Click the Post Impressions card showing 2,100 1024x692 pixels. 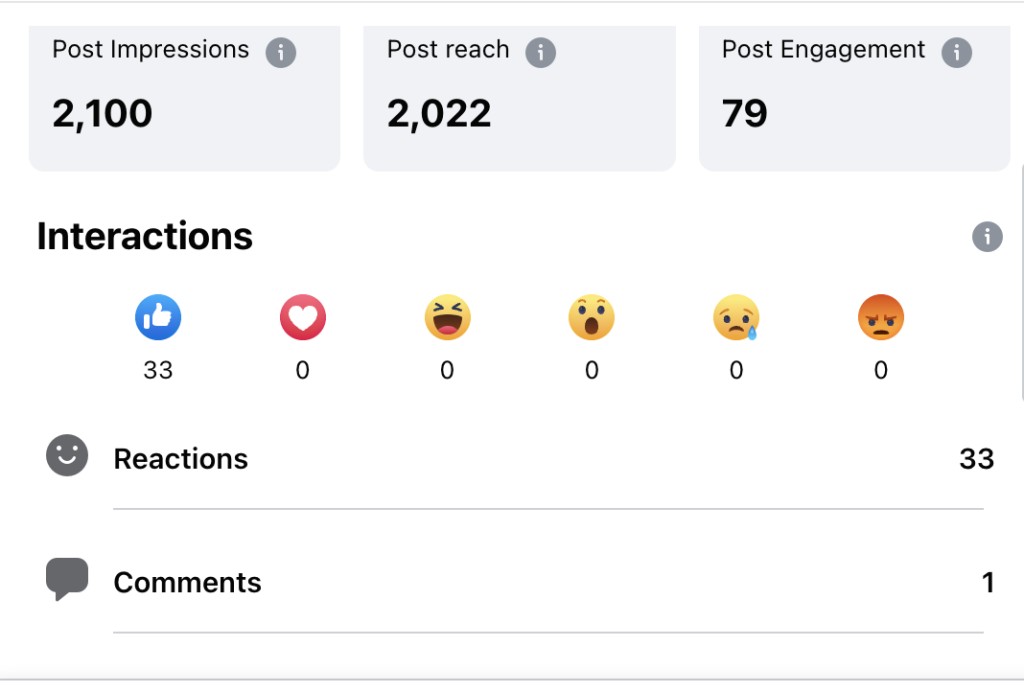[x=185, y=98]
